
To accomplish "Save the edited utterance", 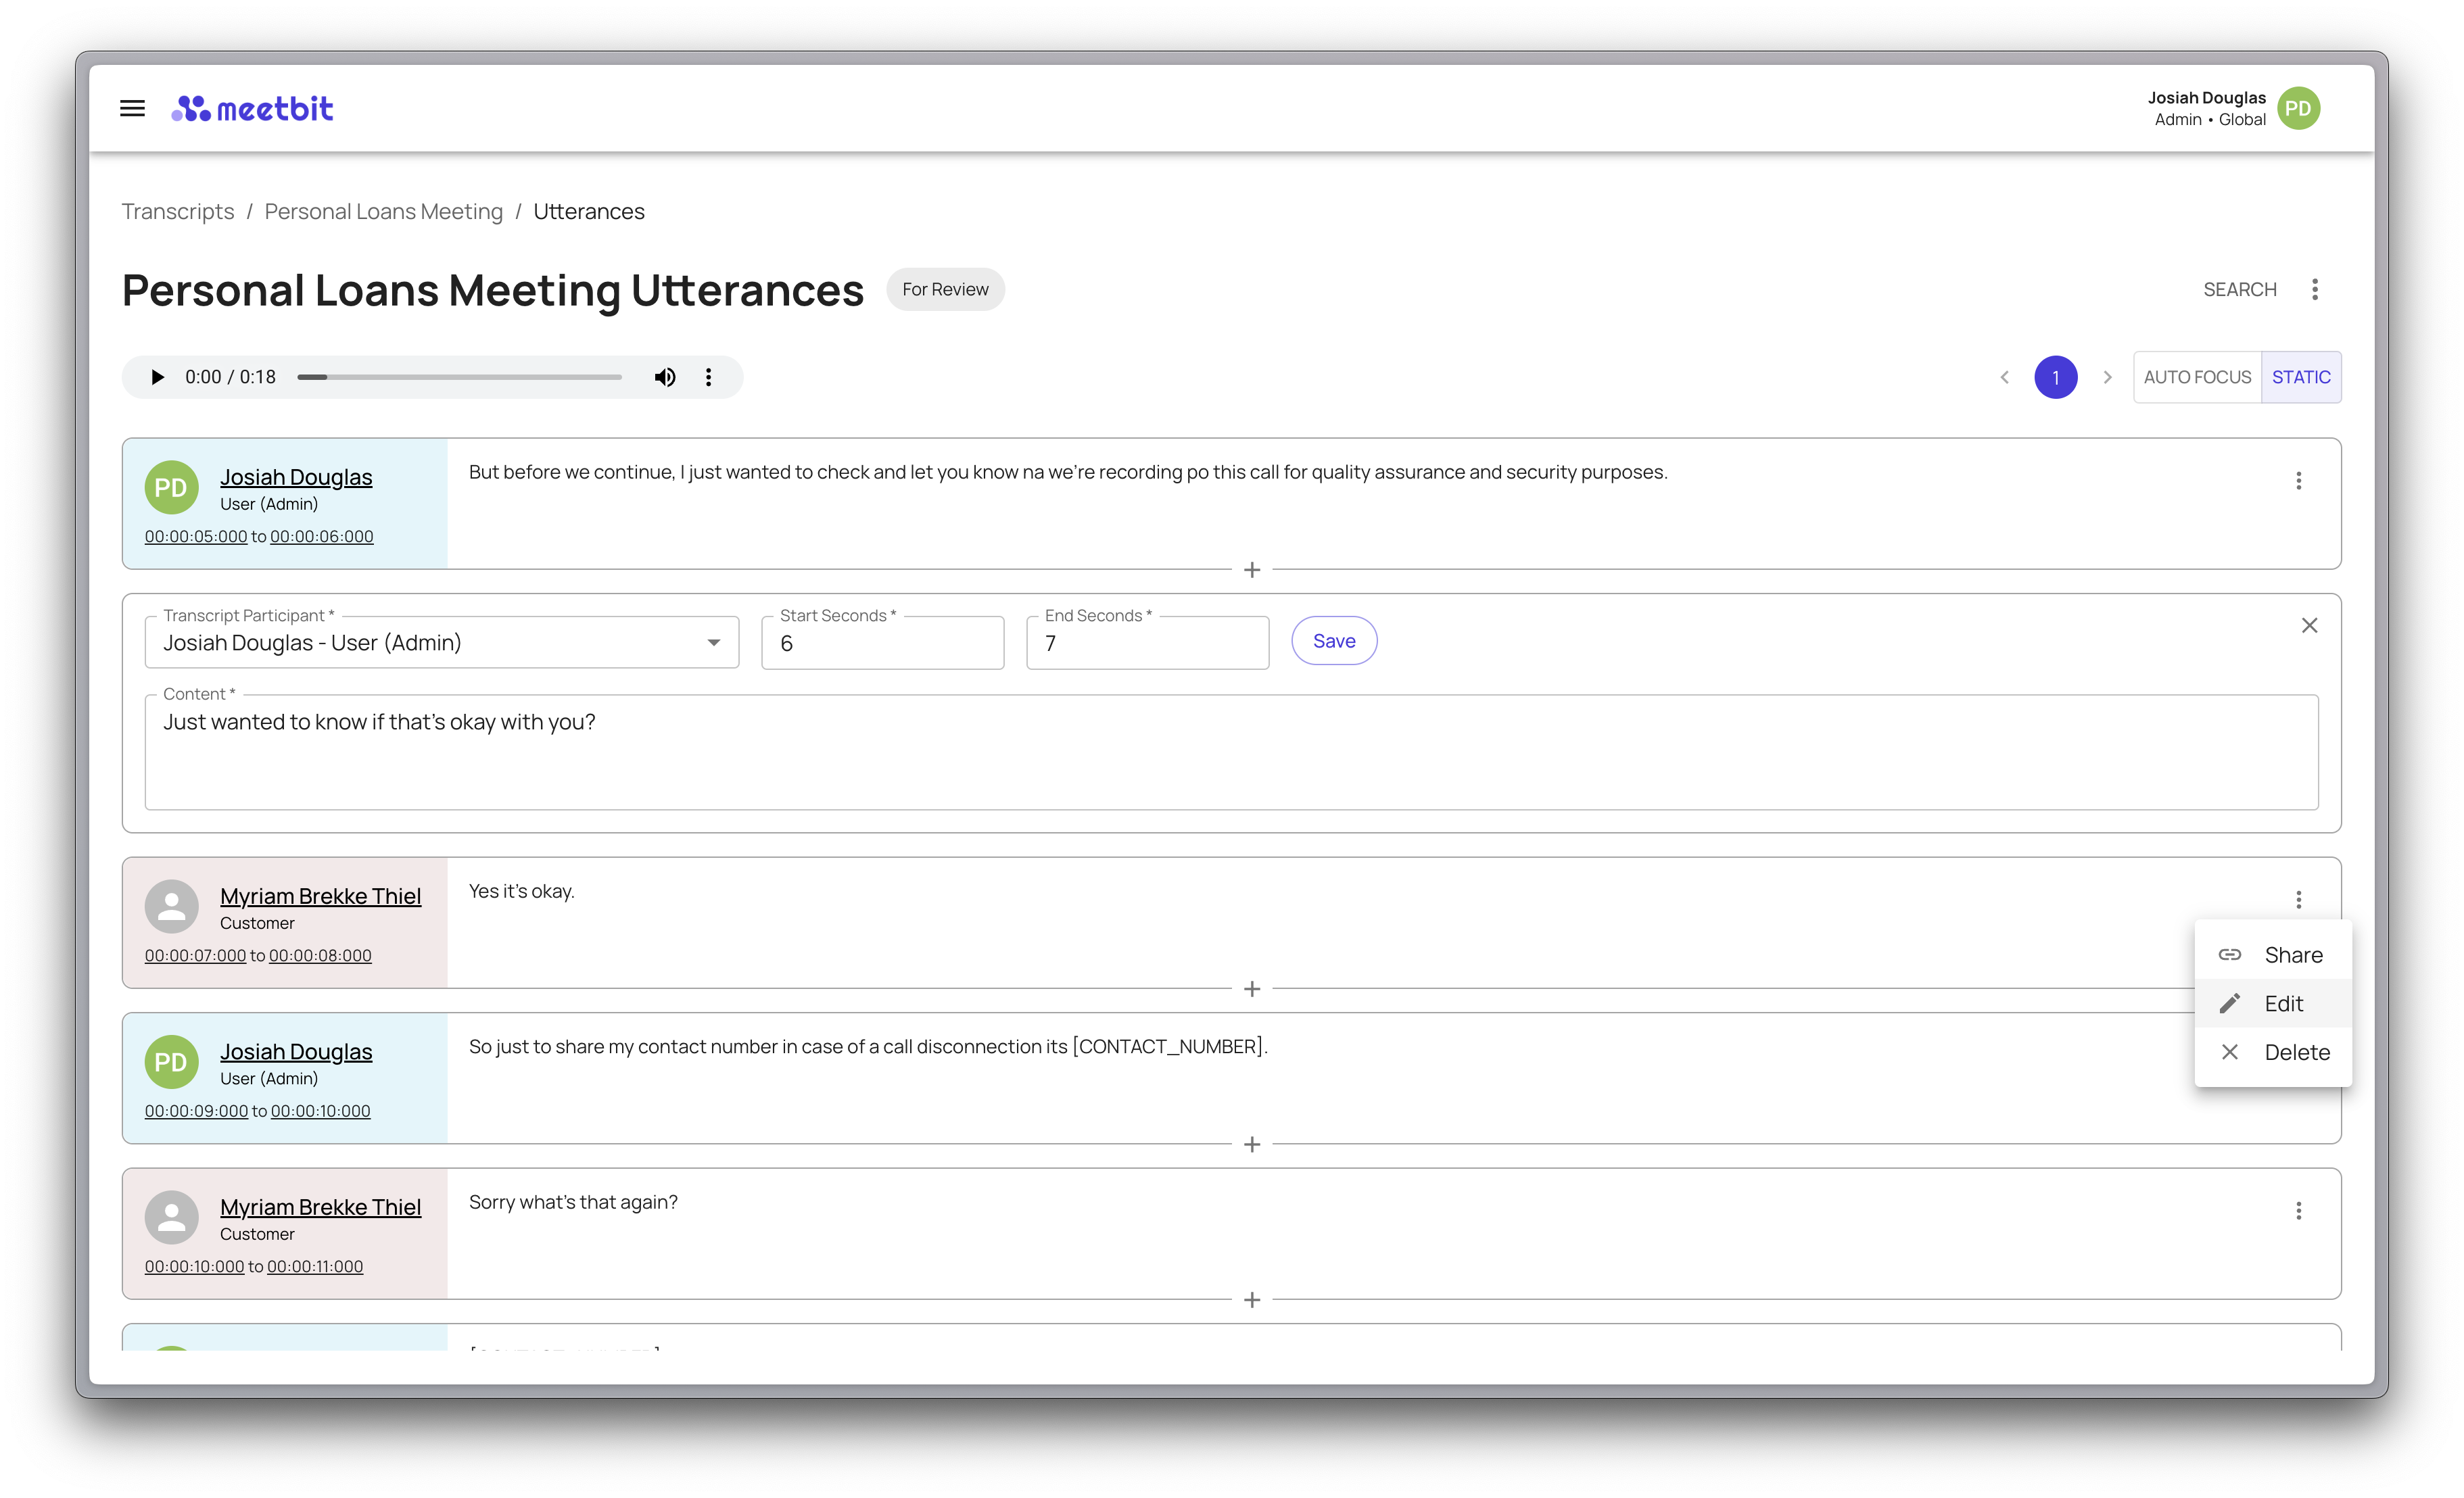I will [1333, 641].
